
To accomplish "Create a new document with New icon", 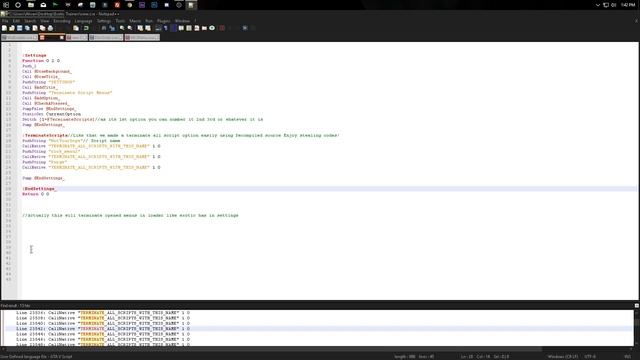I will 4,28.
